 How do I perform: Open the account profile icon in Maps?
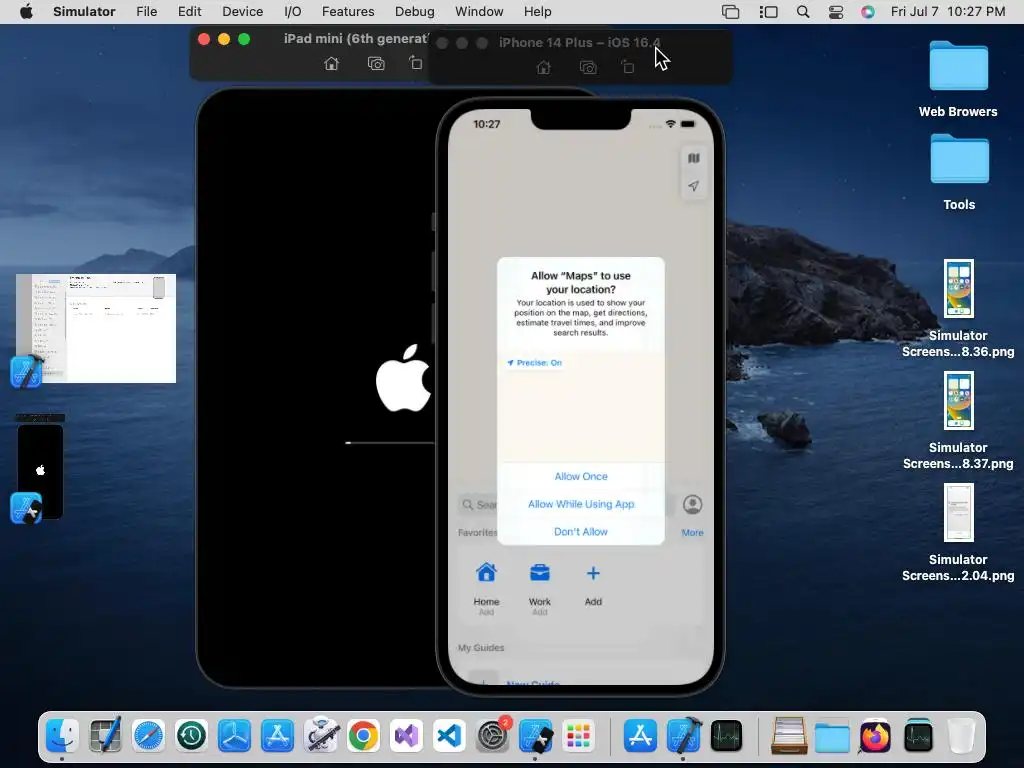[692, 505]
